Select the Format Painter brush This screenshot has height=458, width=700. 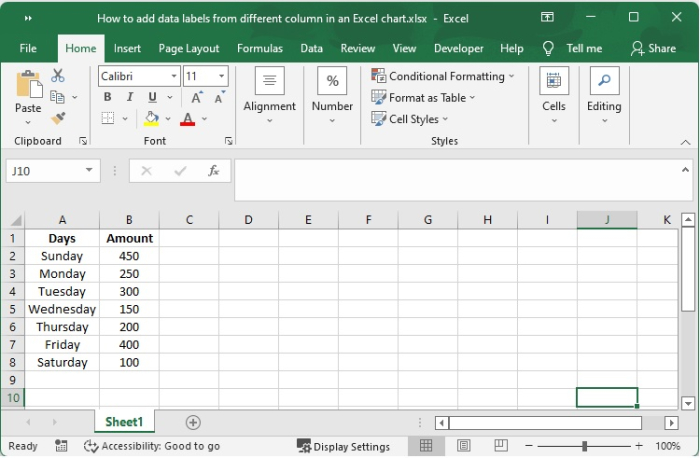pyautogui.click(x=58, y=118)
